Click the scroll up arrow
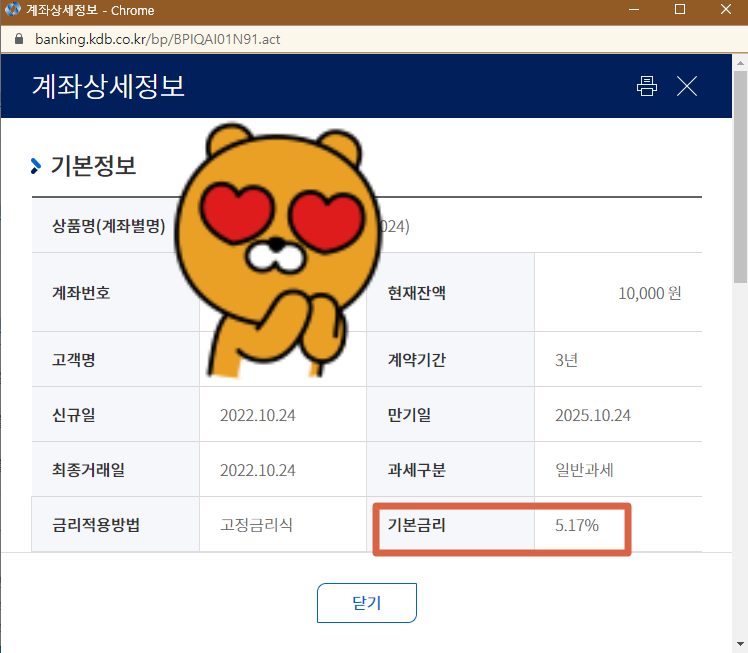This screenshot has height=653, width=748. tap(740, 63)
